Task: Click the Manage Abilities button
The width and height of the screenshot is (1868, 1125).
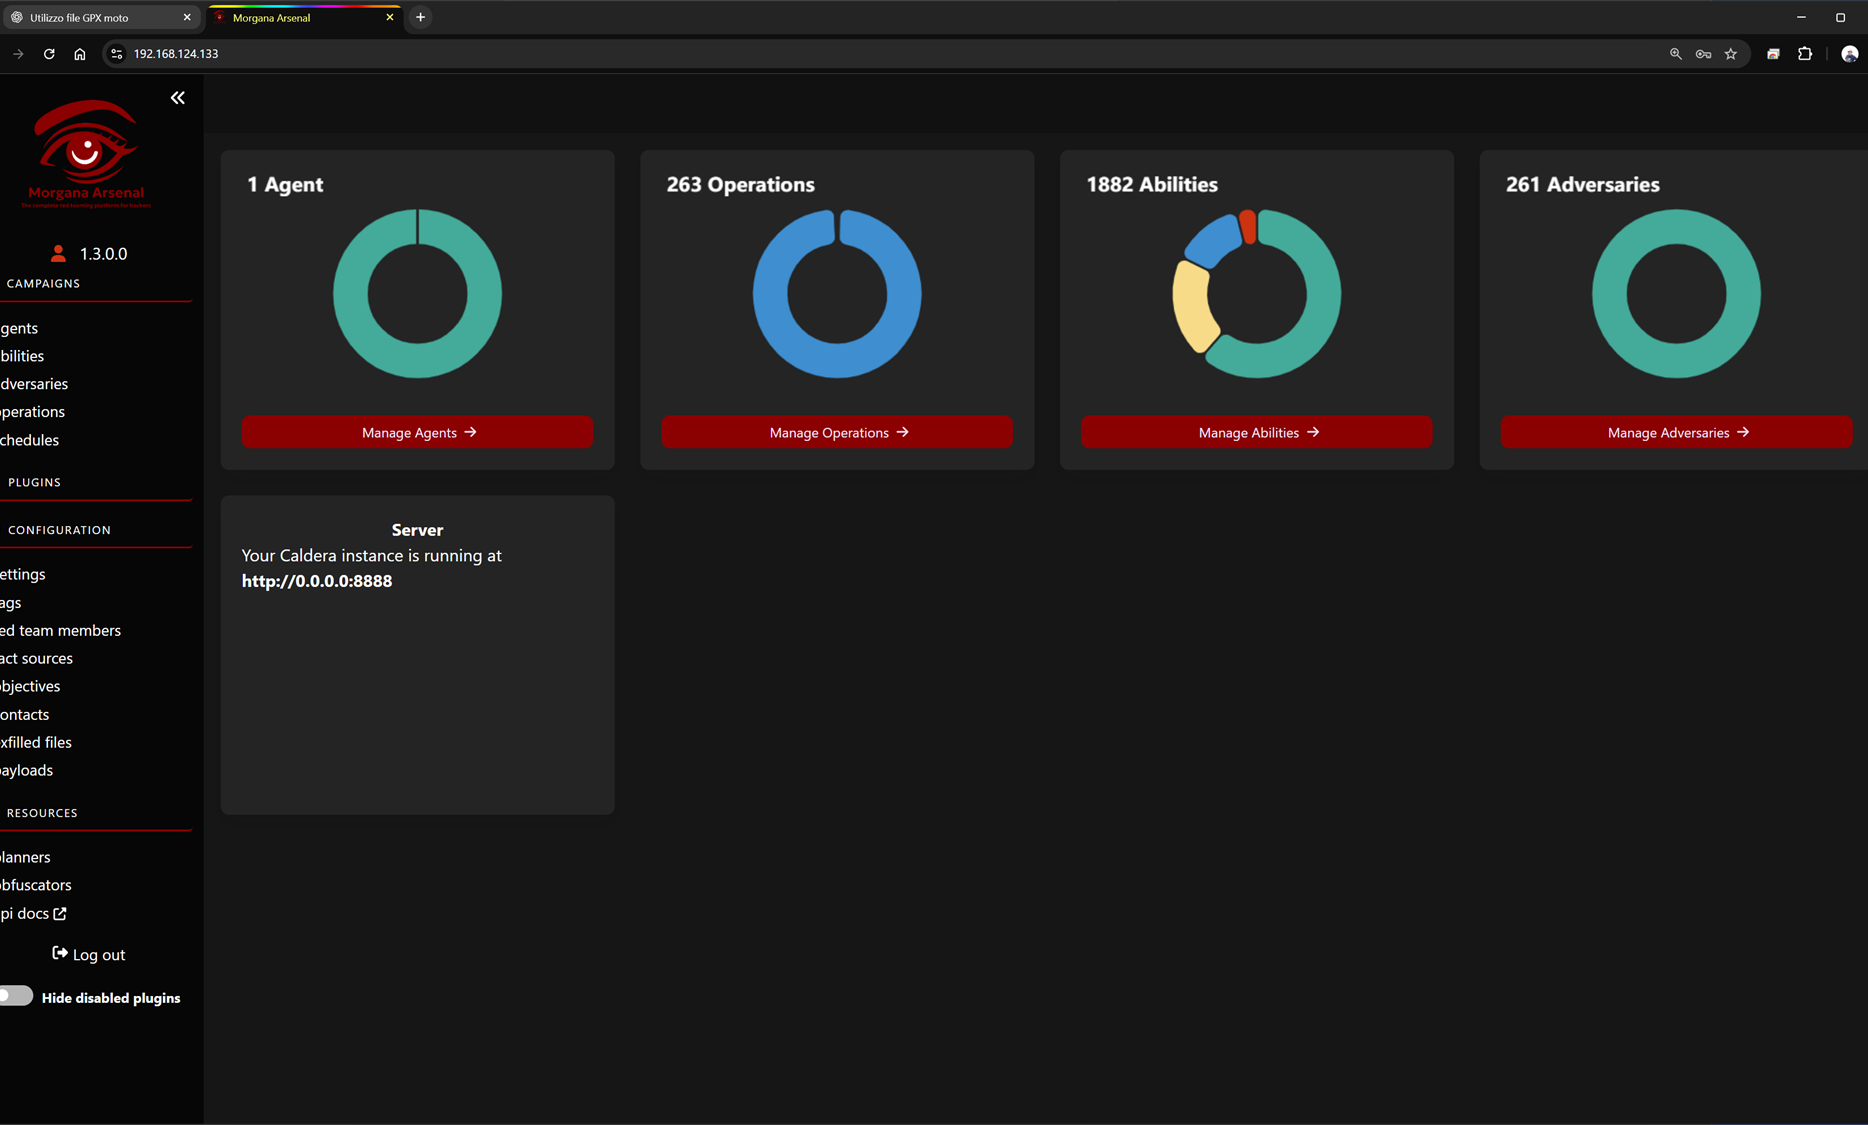Action: 1256,432
